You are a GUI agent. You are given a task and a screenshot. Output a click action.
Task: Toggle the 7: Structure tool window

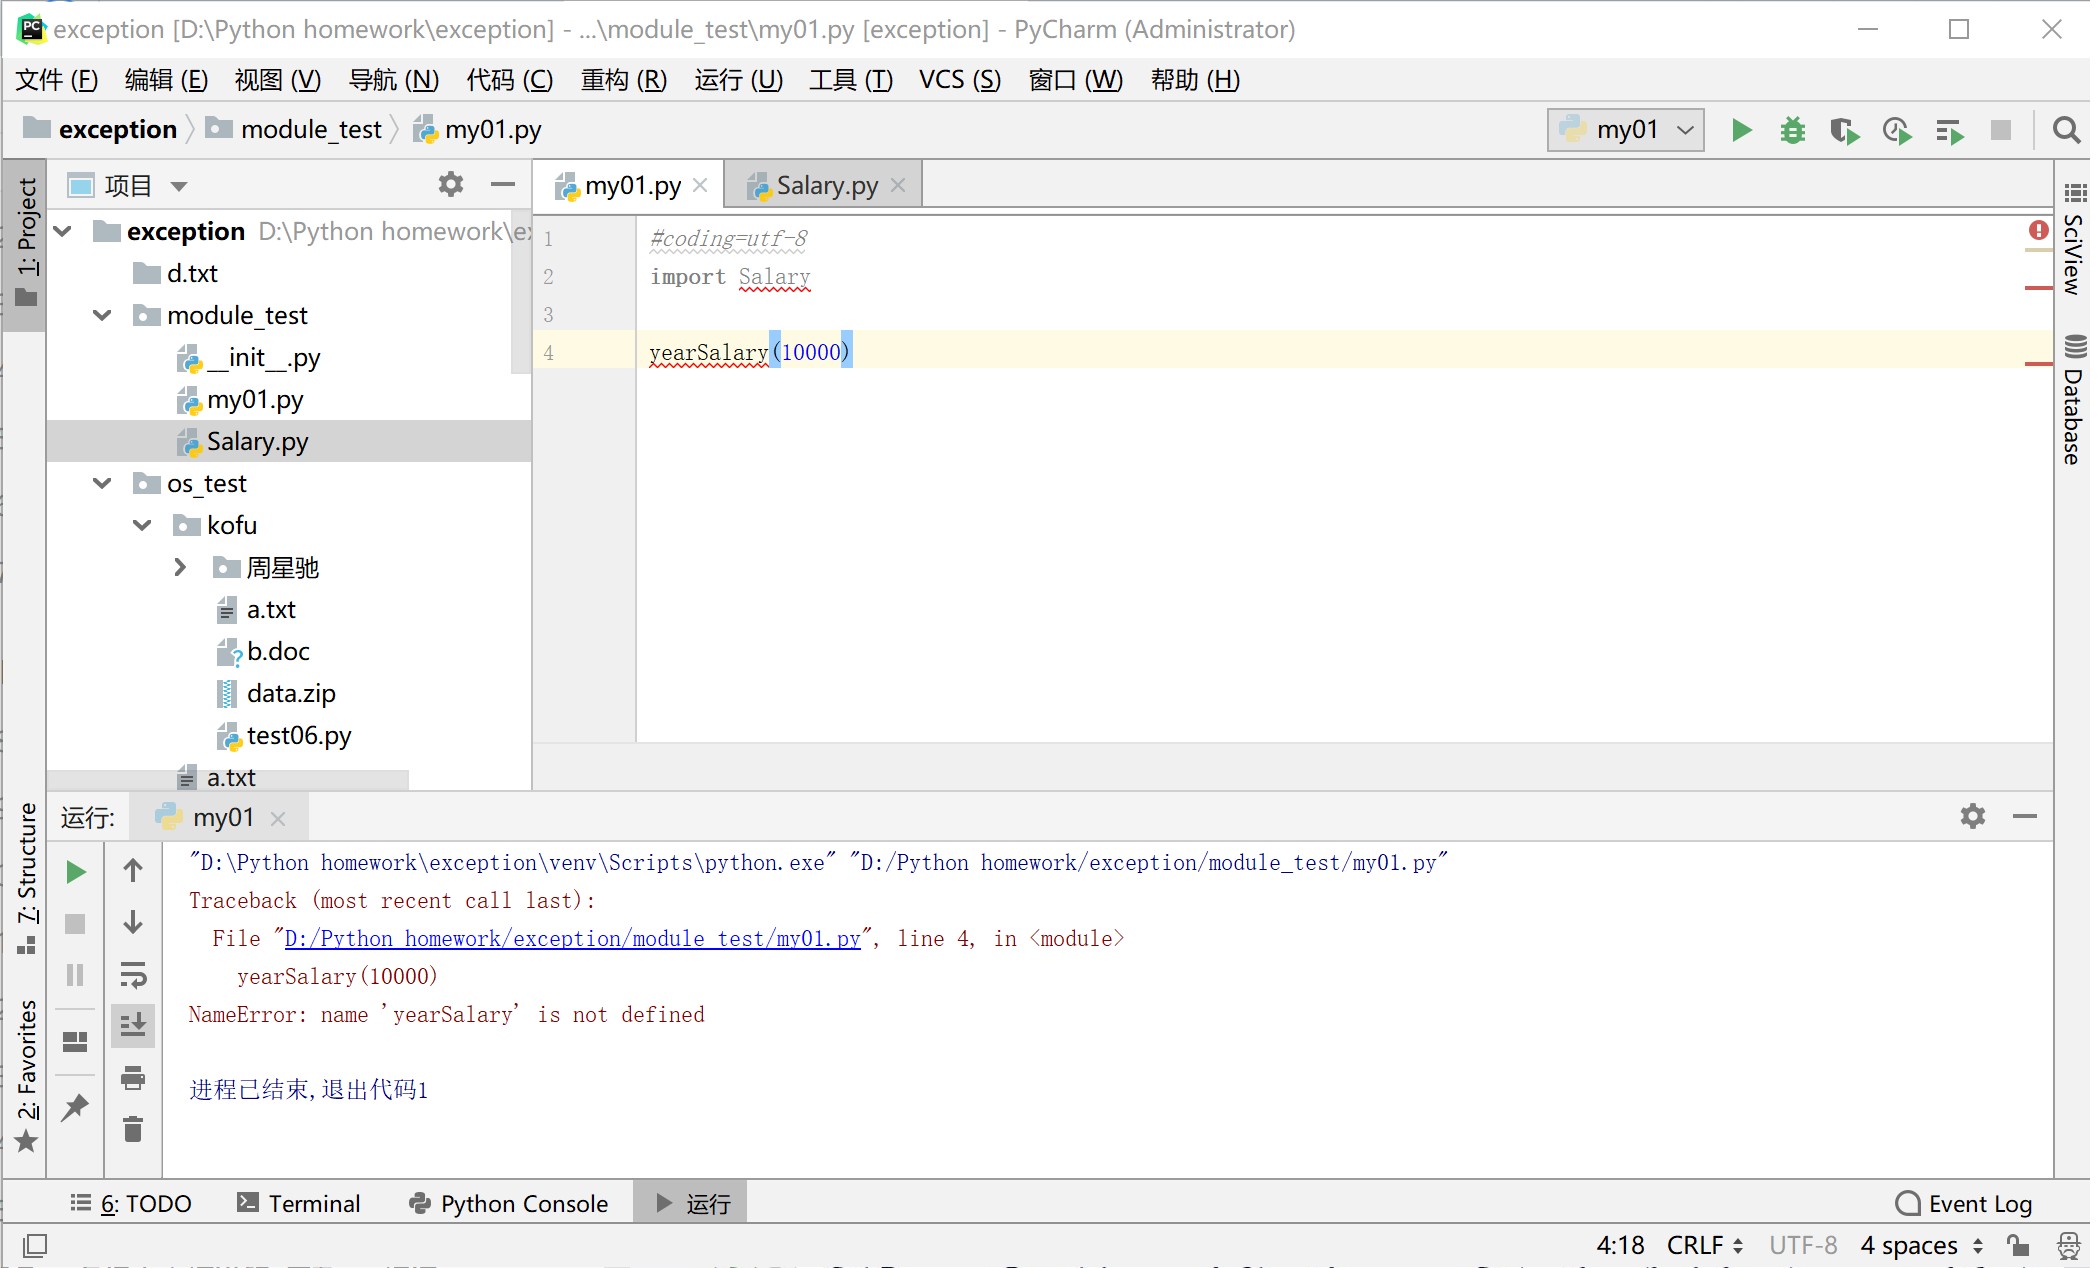(26, 878)
